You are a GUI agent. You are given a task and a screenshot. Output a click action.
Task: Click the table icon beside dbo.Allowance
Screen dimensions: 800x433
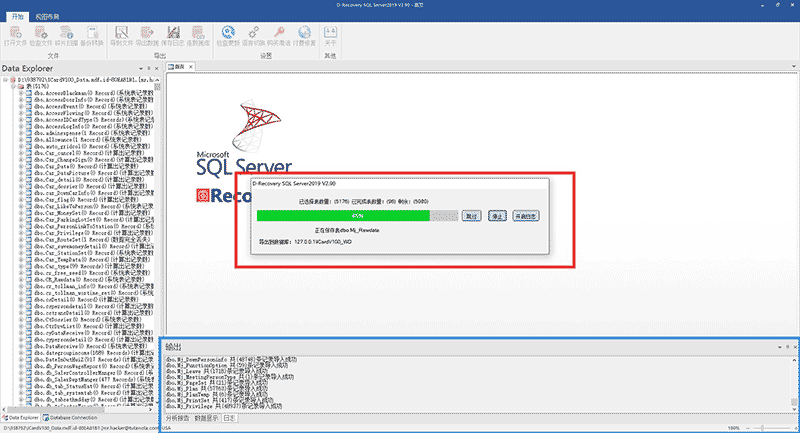(29, 140)
